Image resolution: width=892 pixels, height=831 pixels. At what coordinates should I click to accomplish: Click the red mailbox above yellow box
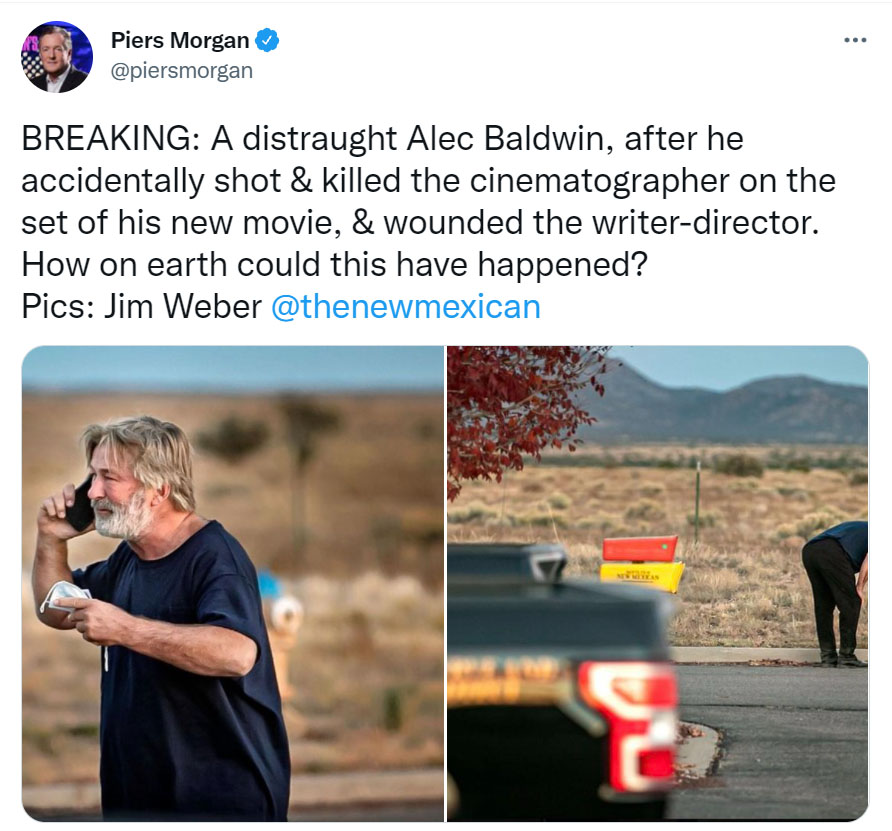640,549
